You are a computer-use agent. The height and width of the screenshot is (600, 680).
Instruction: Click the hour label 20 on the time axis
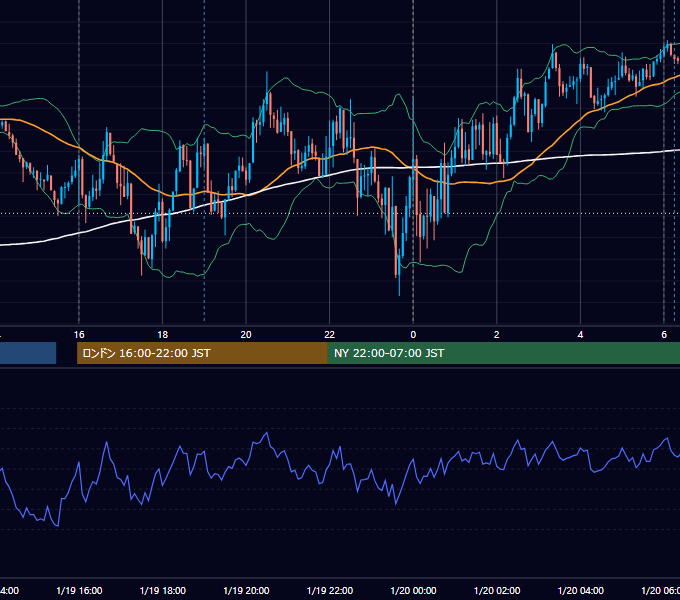pyautogui.click(x=246, y=335)
